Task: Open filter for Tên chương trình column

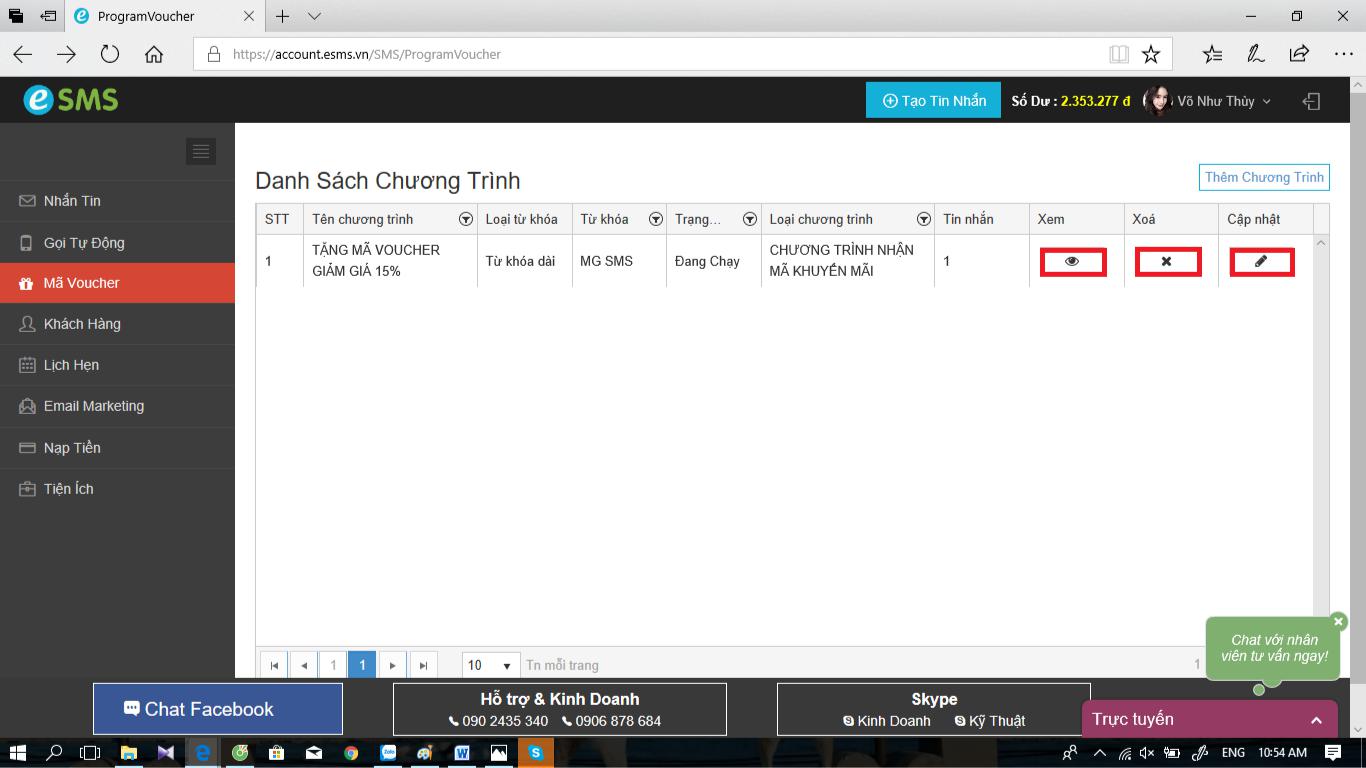Action: 465,219
